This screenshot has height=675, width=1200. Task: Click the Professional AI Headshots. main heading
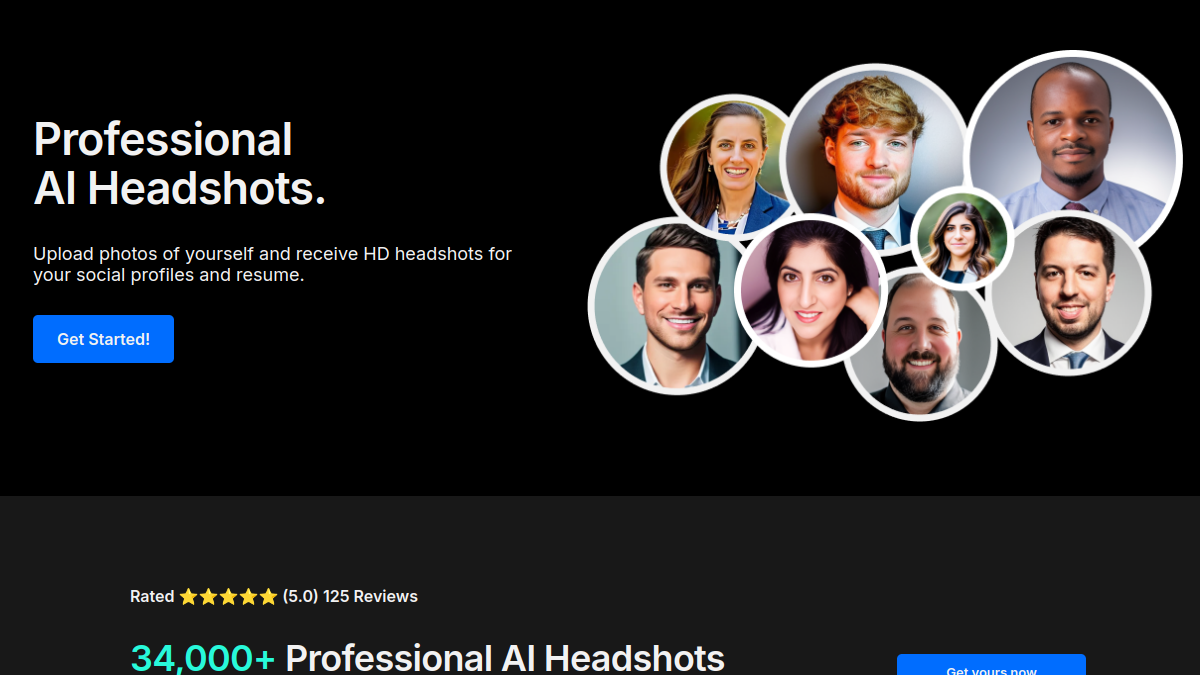[x=180, y=163]
